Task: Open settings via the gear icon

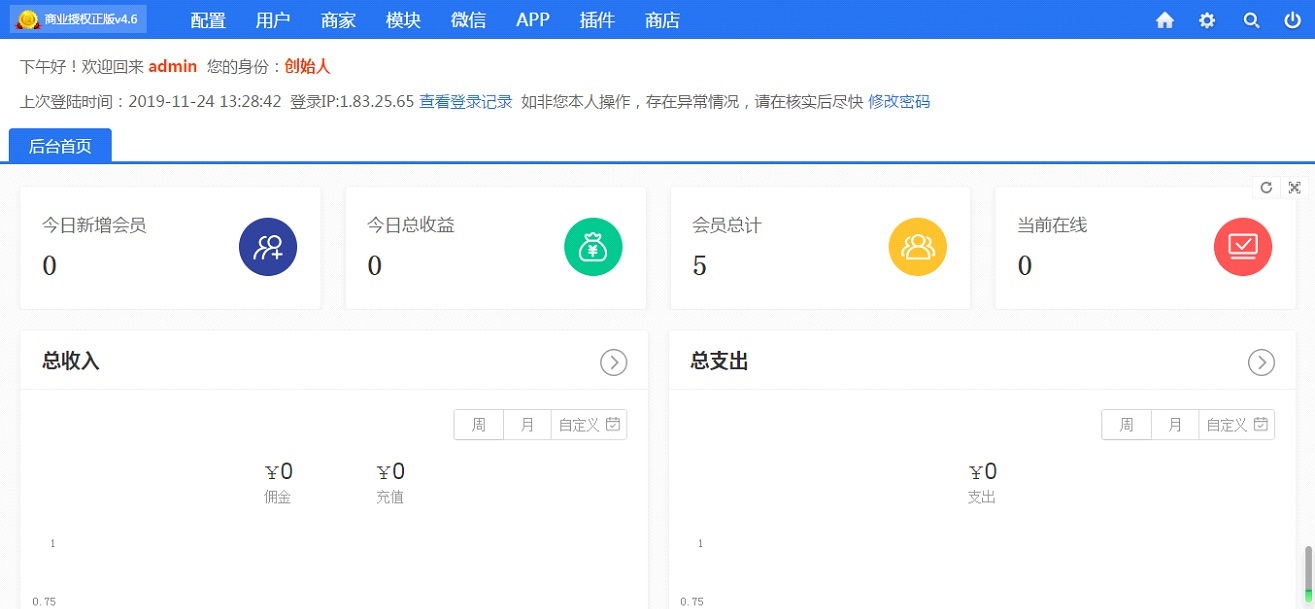Action: [1207, 20]
